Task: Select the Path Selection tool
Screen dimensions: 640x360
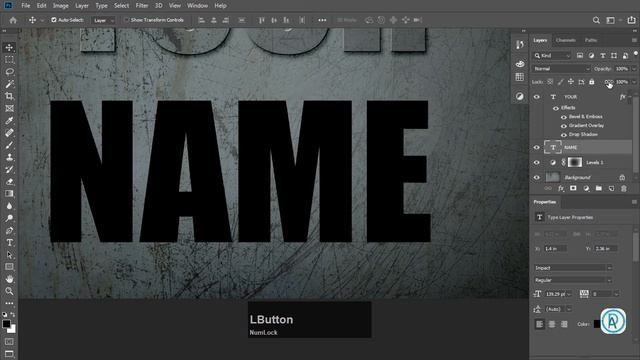Action: (x=9, y=255)
